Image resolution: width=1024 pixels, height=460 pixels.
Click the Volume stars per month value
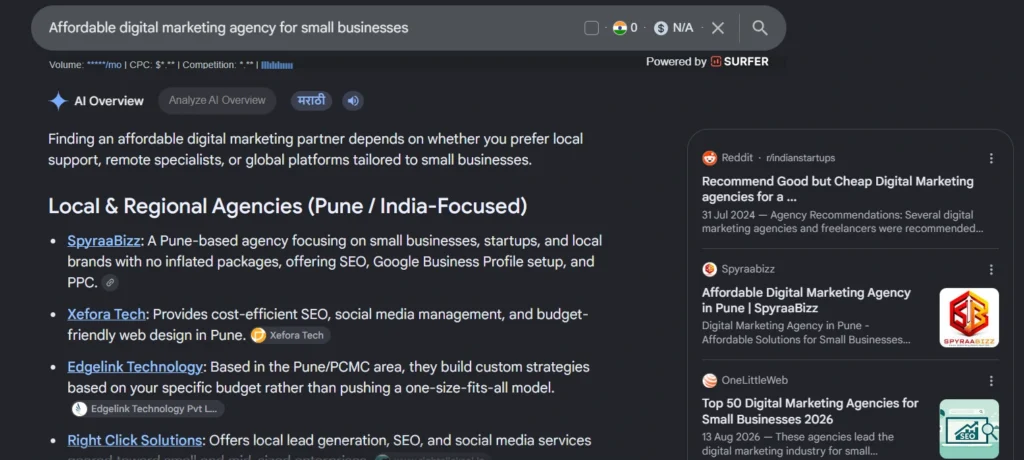(x=104, y=65)
